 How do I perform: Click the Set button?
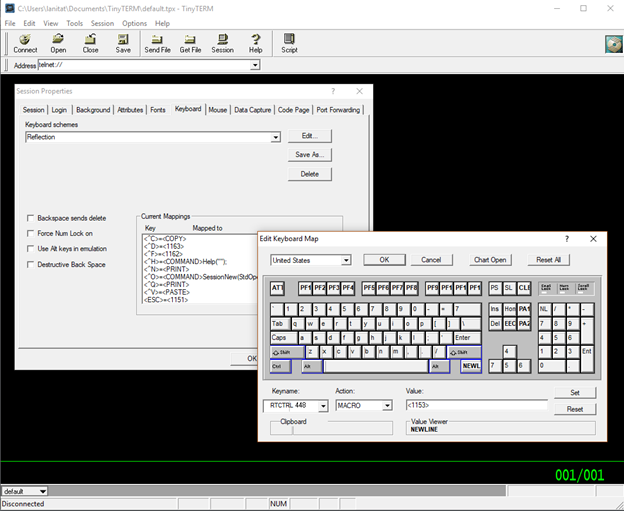(575, 393)
